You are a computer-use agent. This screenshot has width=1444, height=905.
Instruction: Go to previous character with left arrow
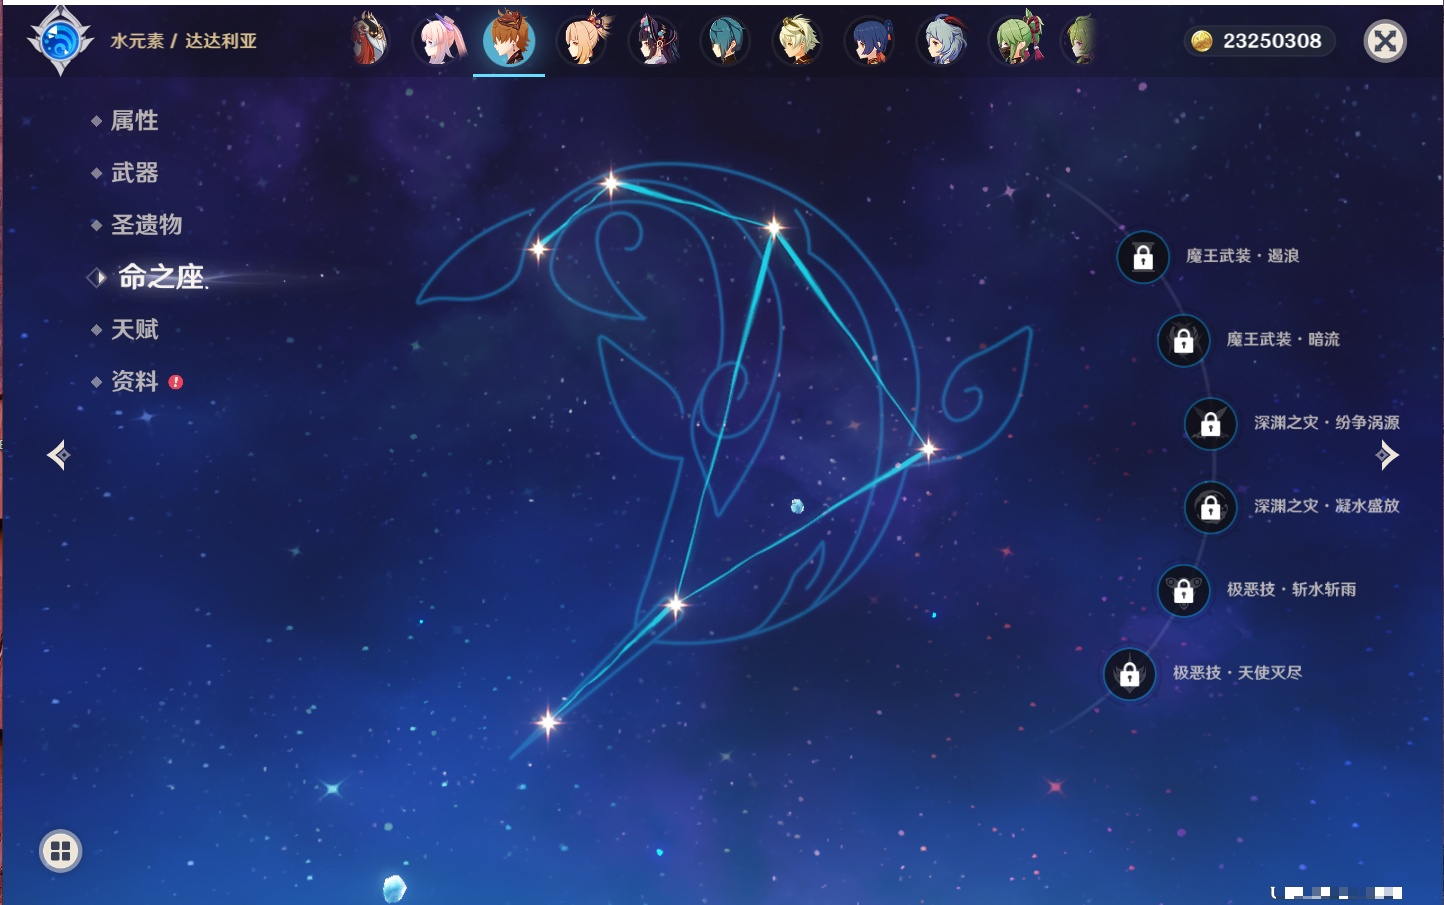pos(58,455)
